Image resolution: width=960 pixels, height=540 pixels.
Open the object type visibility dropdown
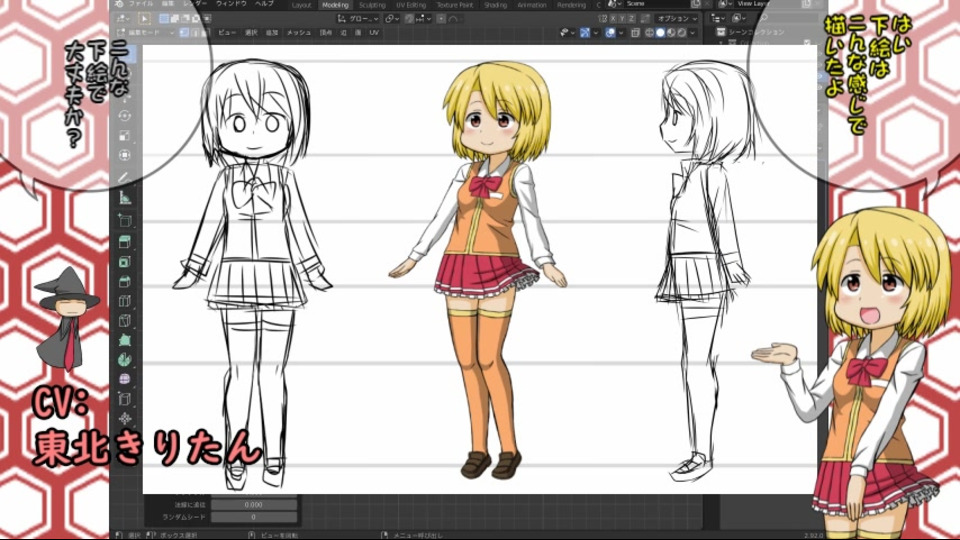566,32
